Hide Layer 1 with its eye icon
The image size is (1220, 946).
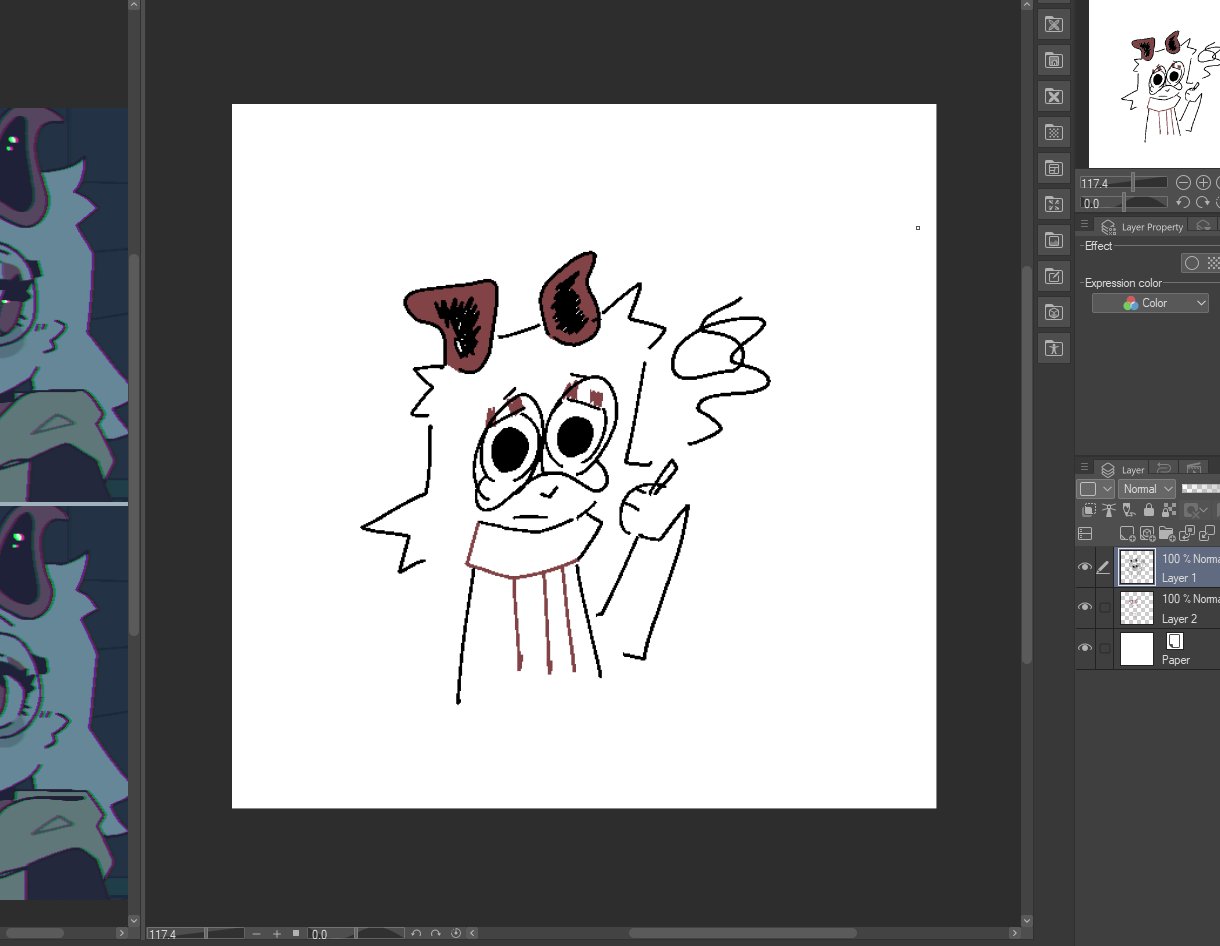click(1084, 567)
